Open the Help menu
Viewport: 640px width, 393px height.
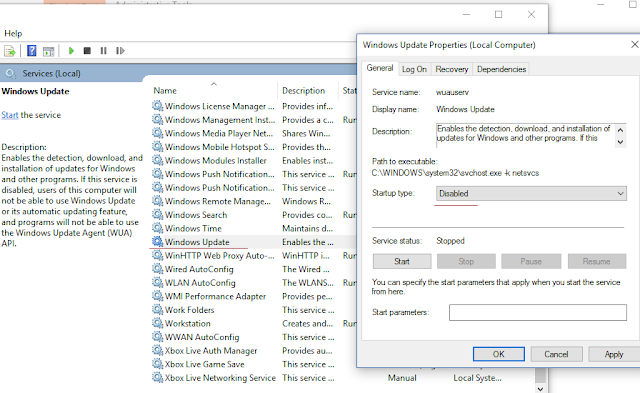[x=13, y=33]
